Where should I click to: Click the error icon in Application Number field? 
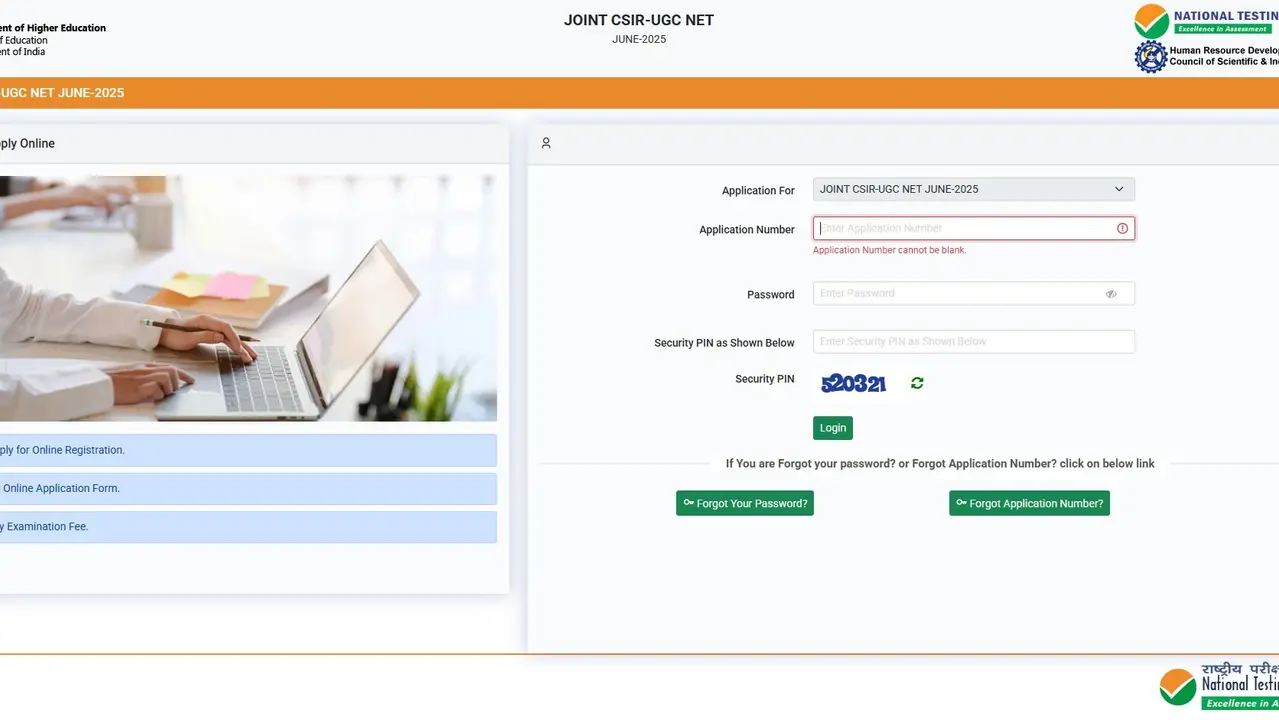[x=1122, y=228]
